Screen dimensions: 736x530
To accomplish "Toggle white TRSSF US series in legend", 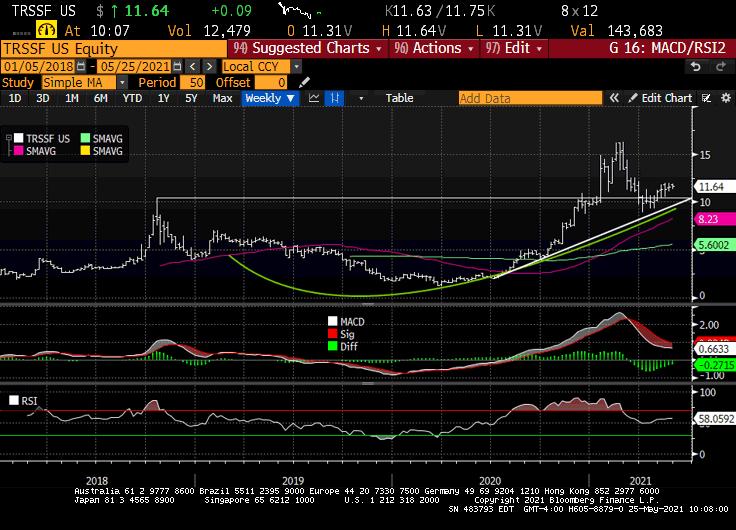I will [19, 138].
